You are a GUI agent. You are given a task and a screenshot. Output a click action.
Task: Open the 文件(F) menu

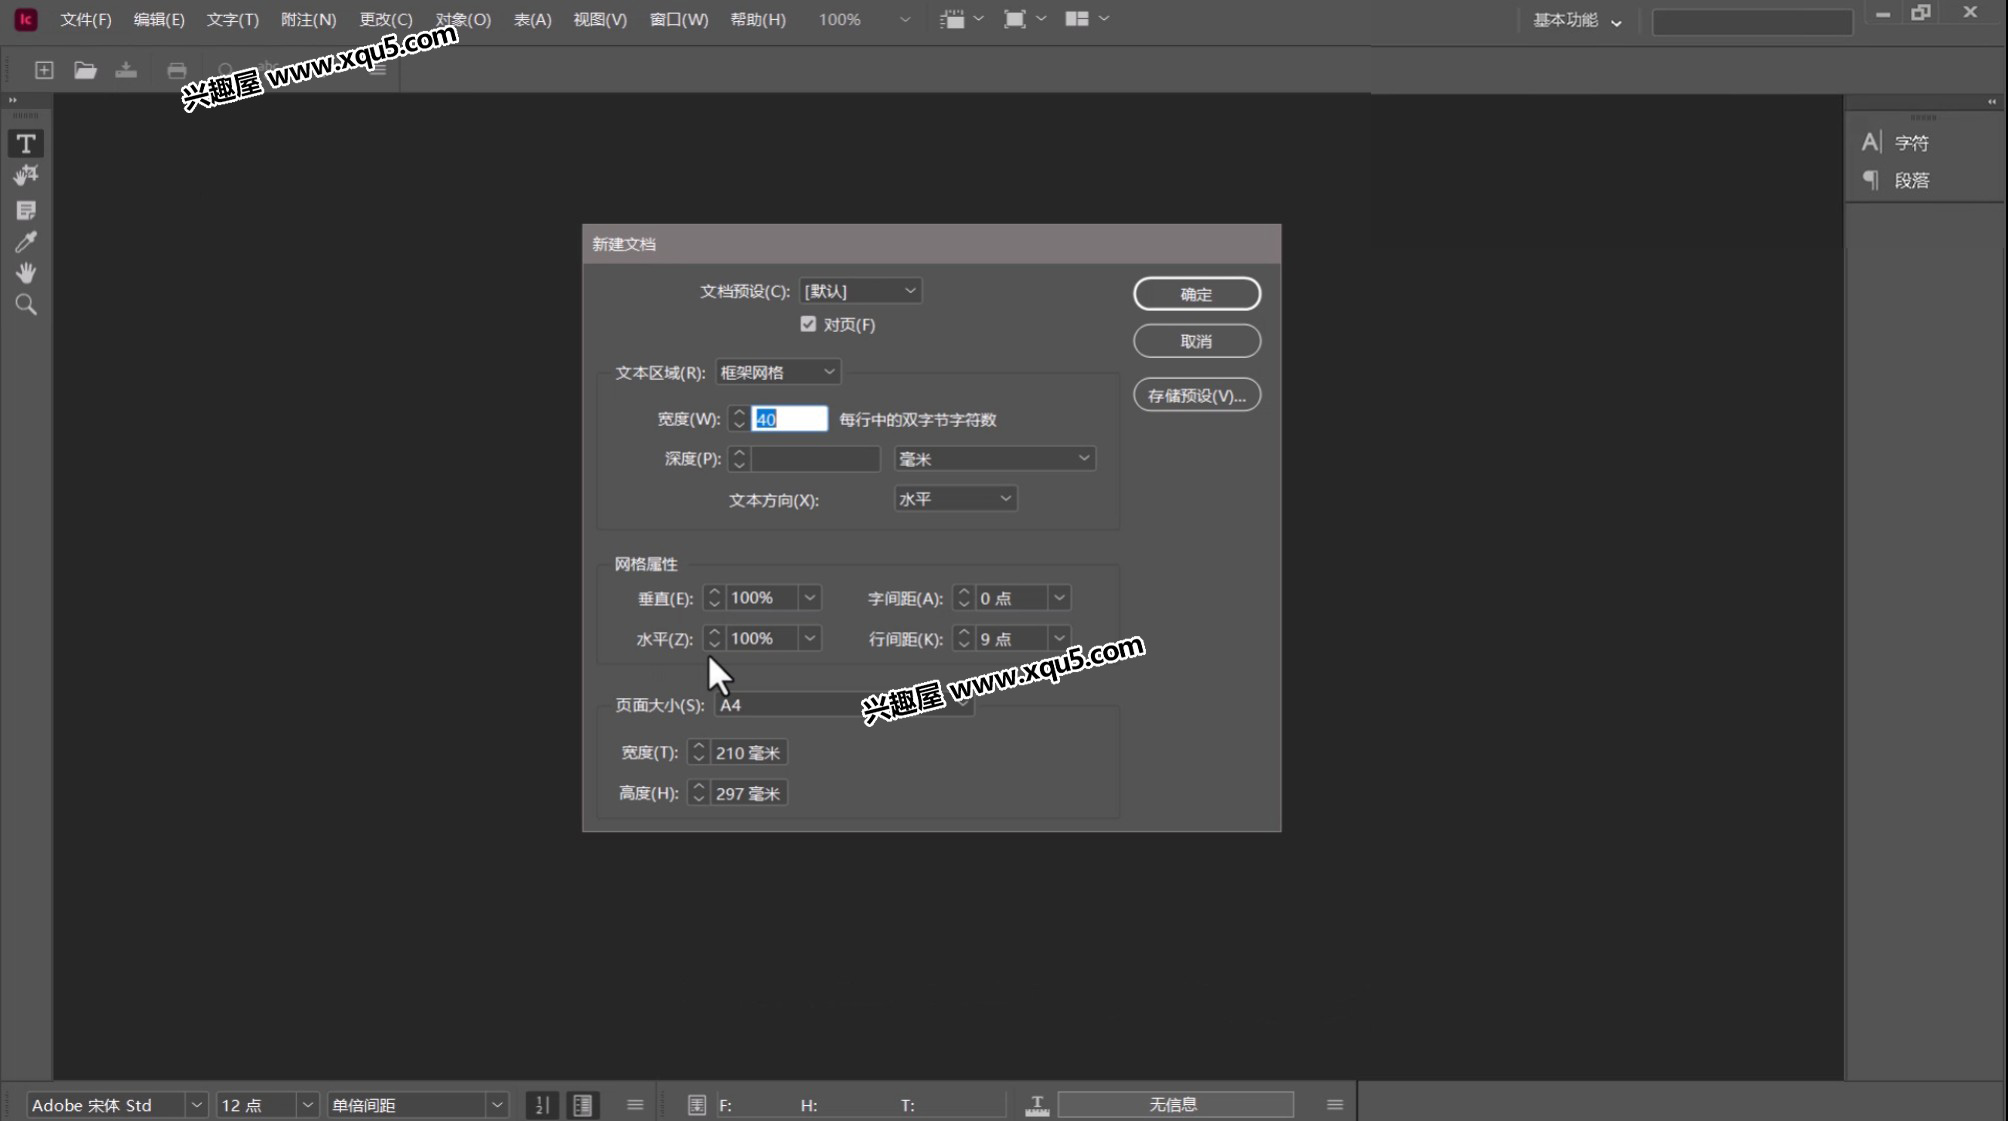86,19
